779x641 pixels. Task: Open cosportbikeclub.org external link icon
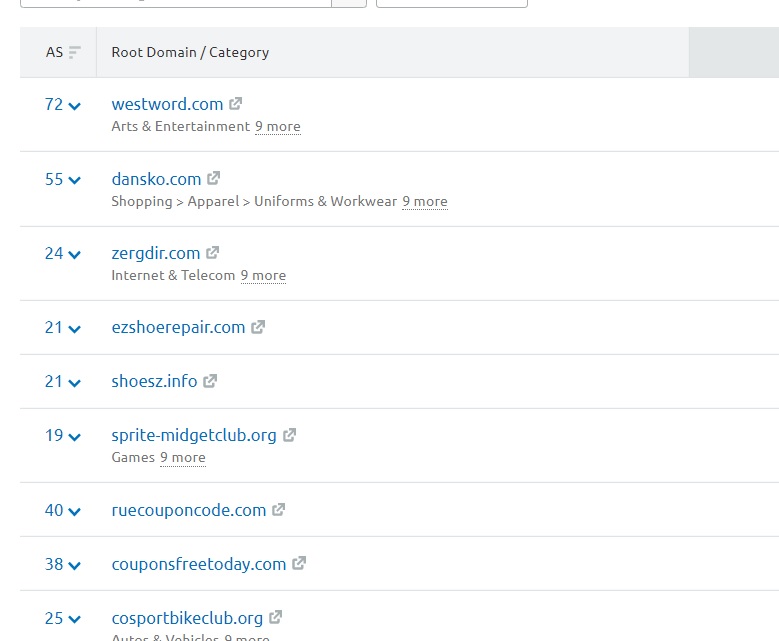pyautogui.click(x=276, y=617)
